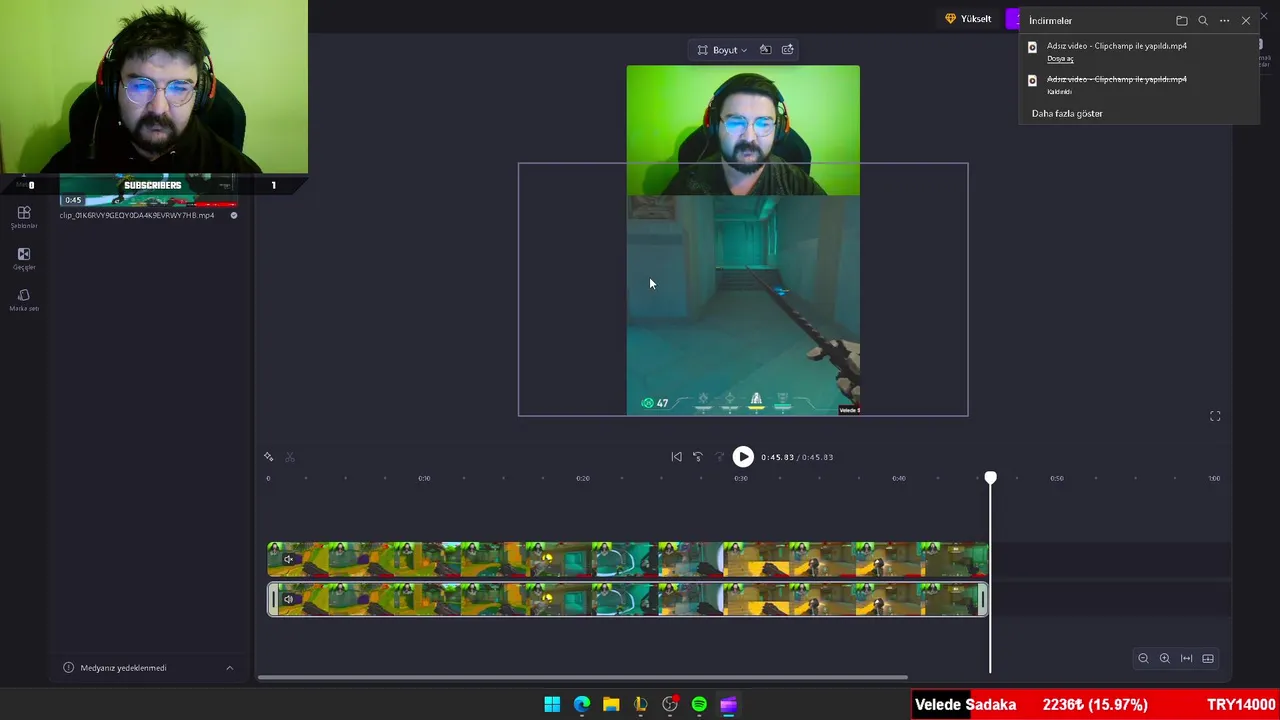Click the webcam overlay in preview canvas
The height and width of the screenshot is (720, 1280).
tap(743, 131)
